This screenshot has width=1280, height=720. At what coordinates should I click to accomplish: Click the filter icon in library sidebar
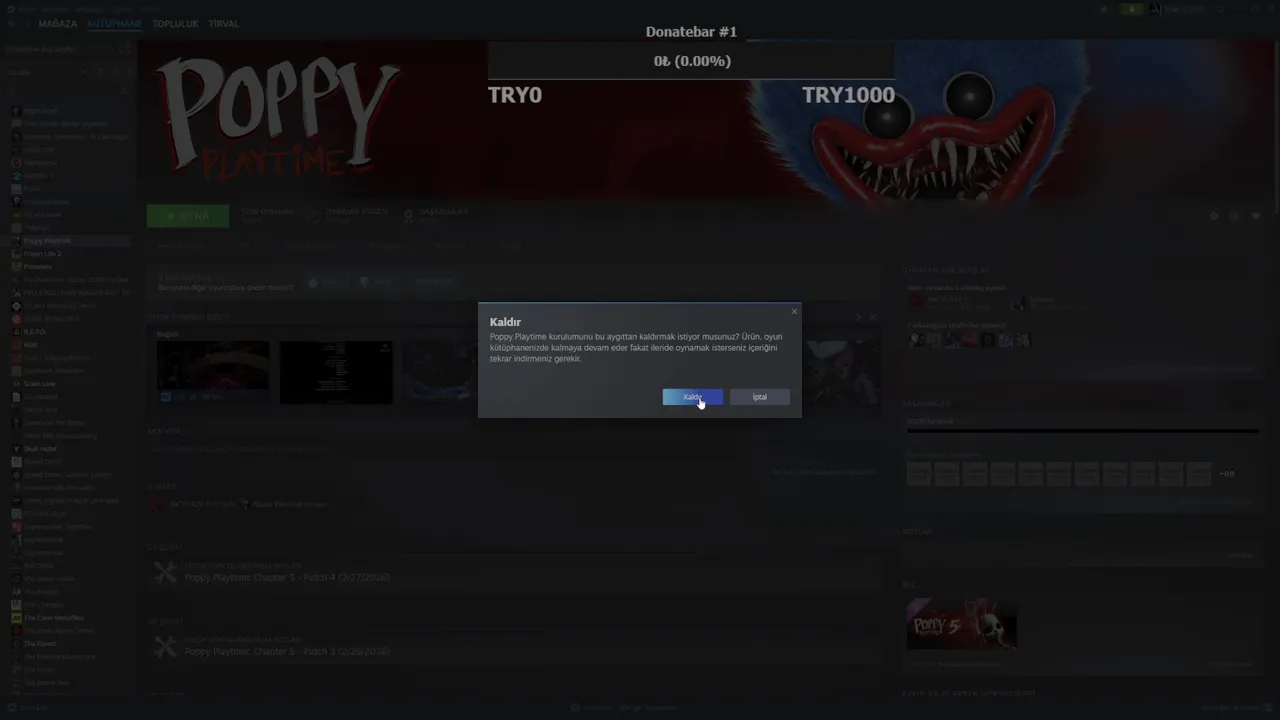point(125,90)
